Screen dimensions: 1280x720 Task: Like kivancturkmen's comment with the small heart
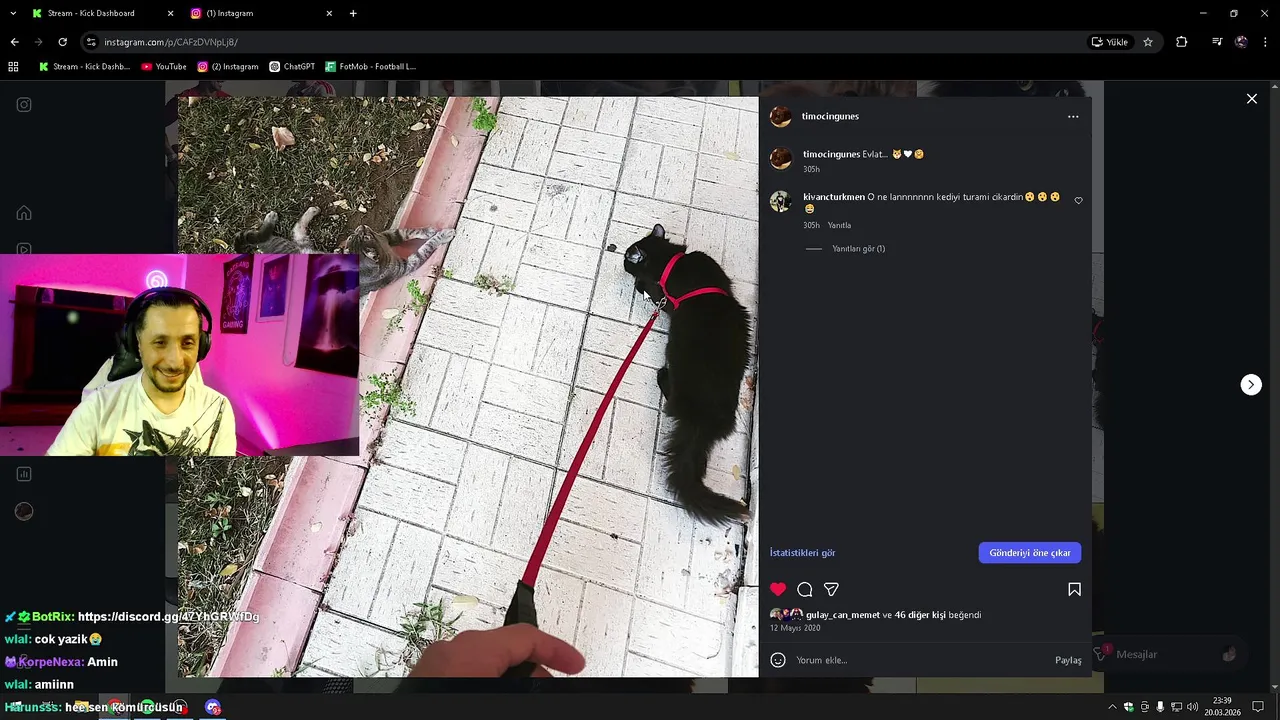(1078, 201)
